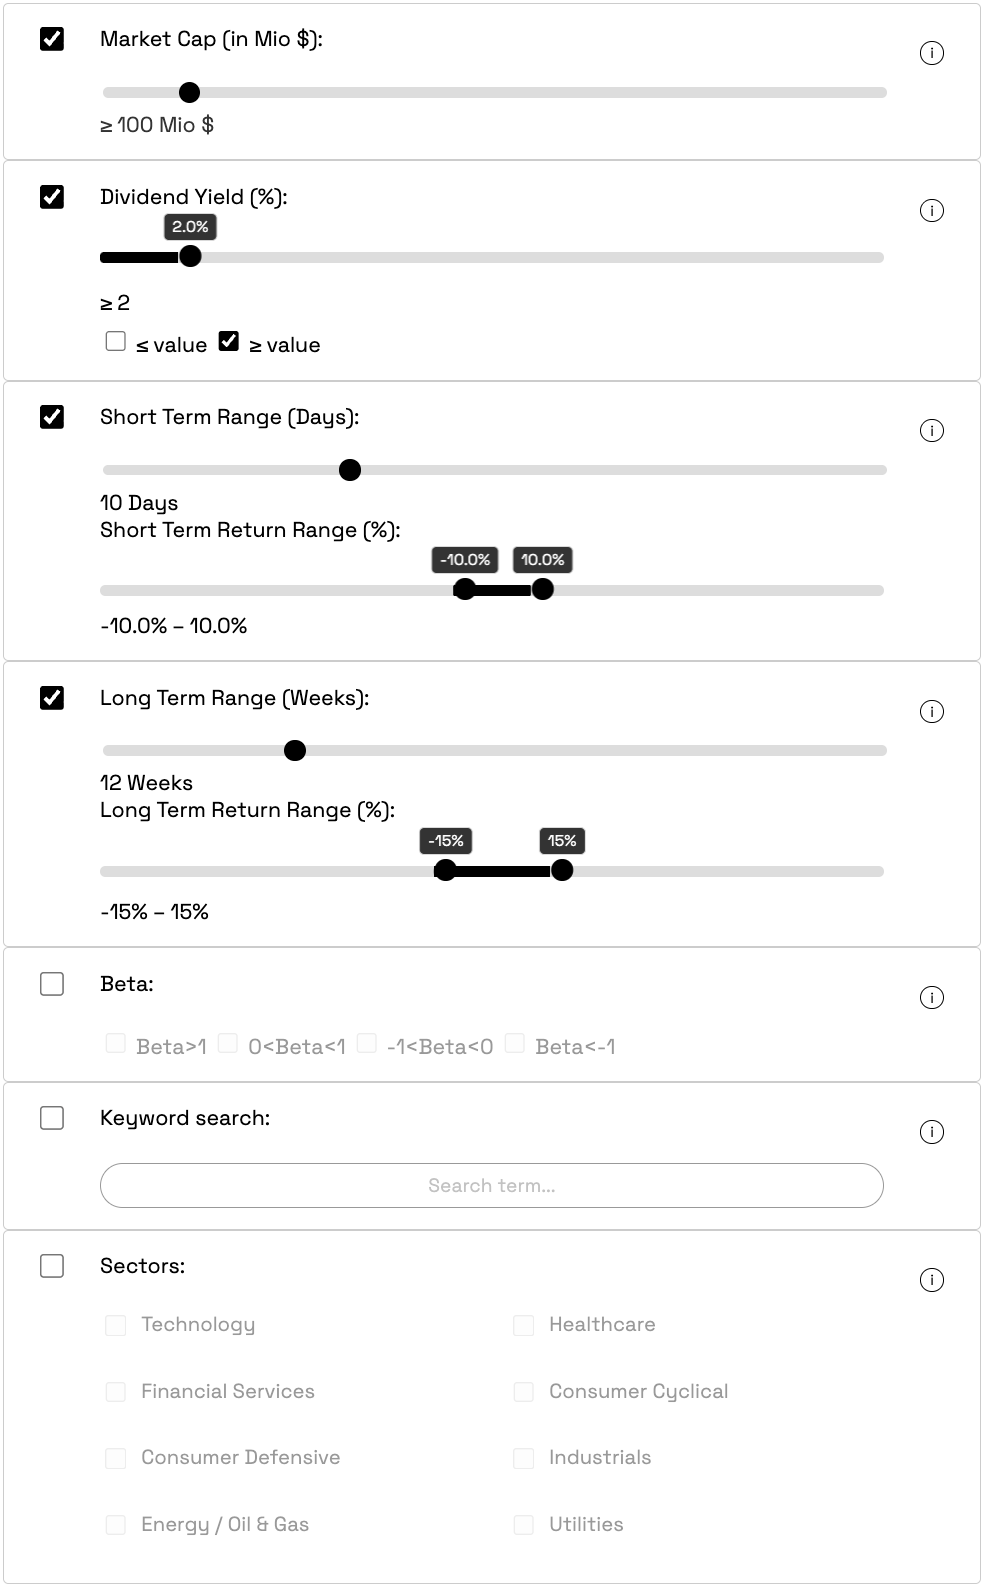Check the ≤ value option under Dividend Yield
This screenshot has width=984, height=1586.
[x=115, y=340]
